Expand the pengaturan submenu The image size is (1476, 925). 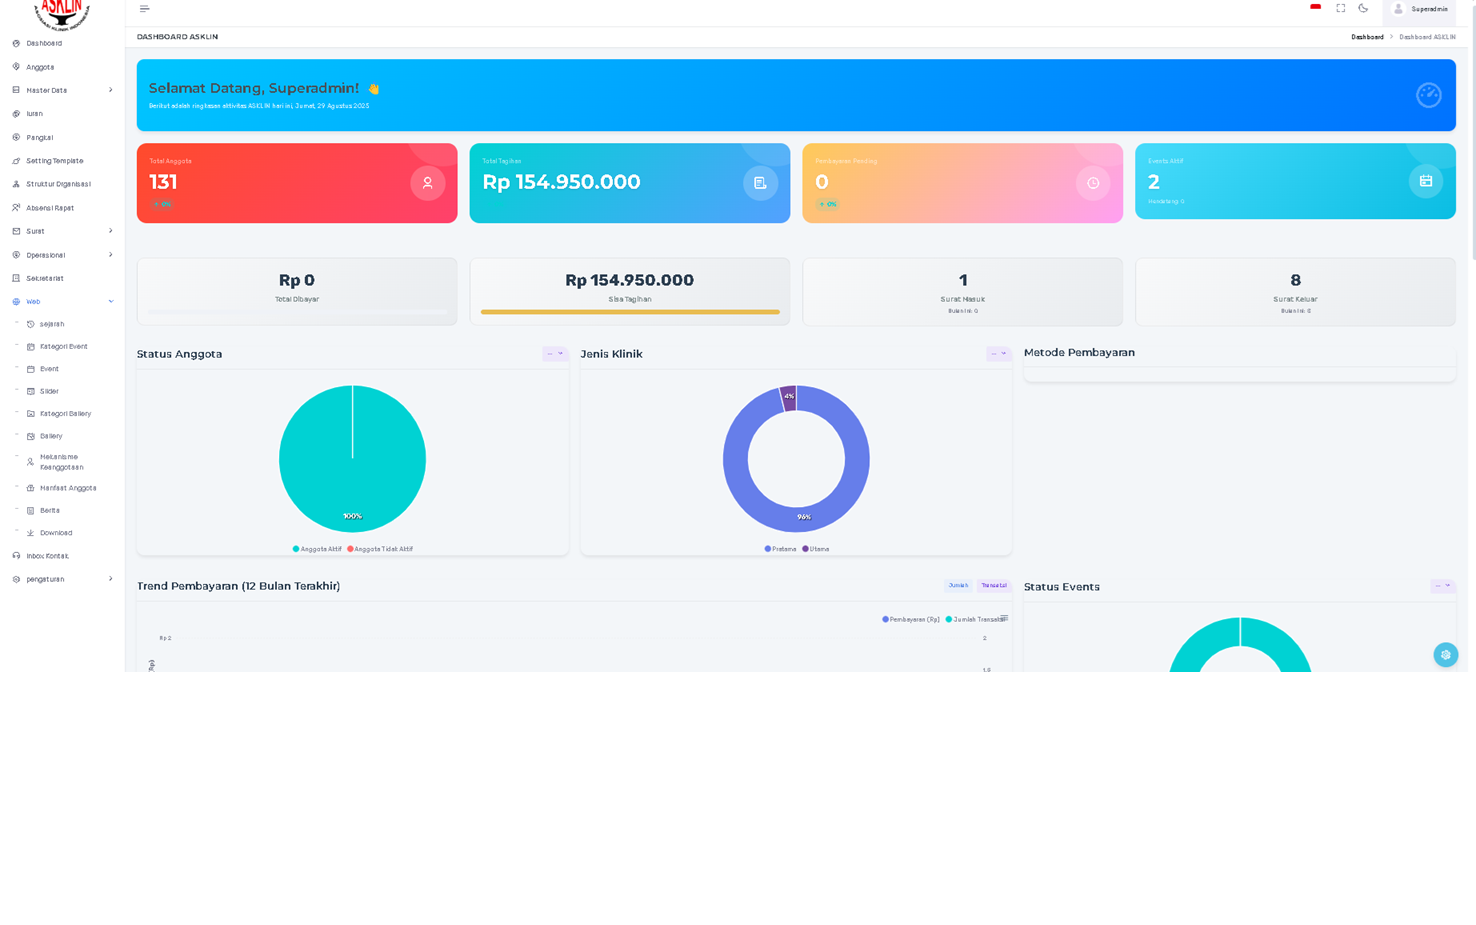[x=62, y=579]
